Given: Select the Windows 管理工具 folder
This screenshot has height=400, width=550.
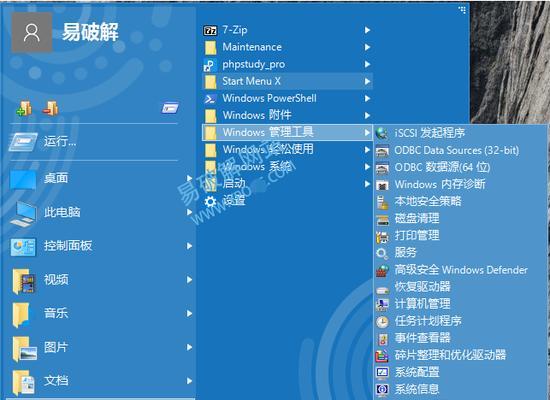Looking at the screenshot, I should tap(287, 132).
